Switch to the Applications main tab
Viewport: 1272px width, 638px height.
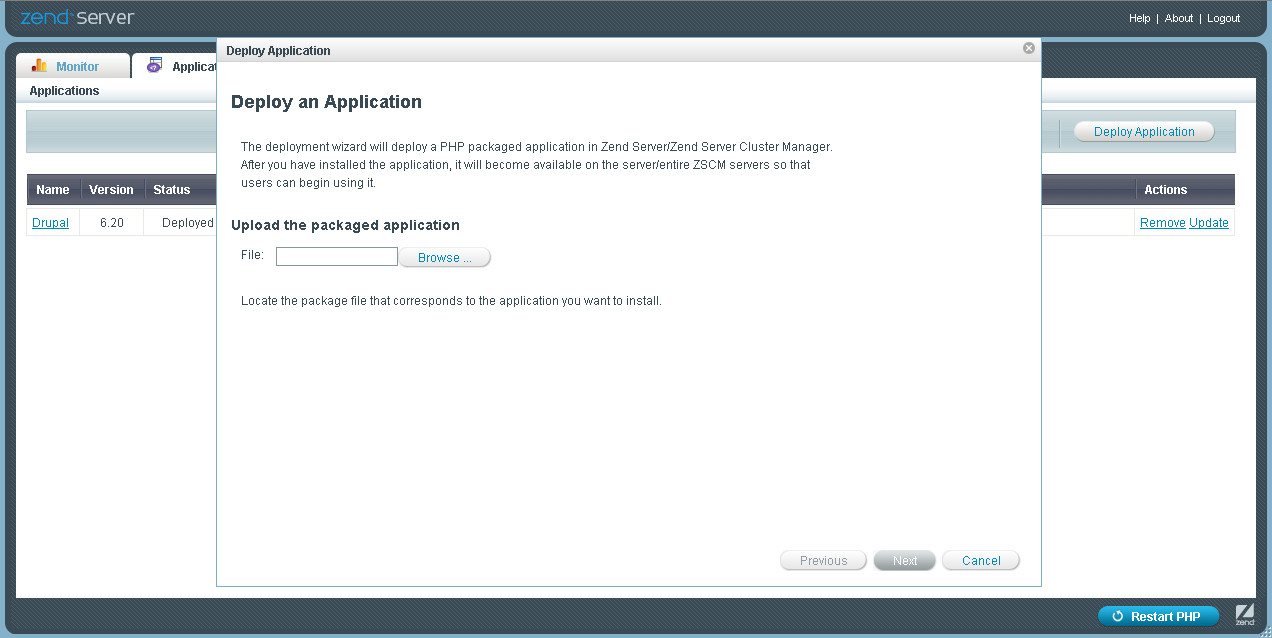pyautogui.click(x=175, y=66)
